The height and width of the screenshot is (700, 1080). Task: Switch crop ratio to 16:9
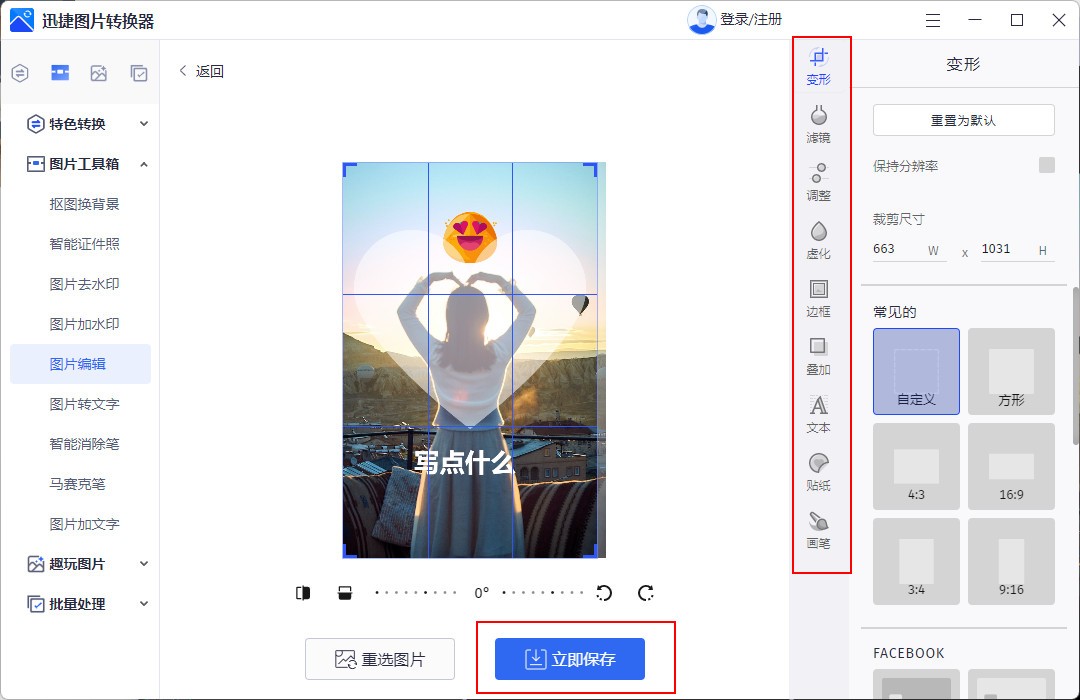[1011, 466]
